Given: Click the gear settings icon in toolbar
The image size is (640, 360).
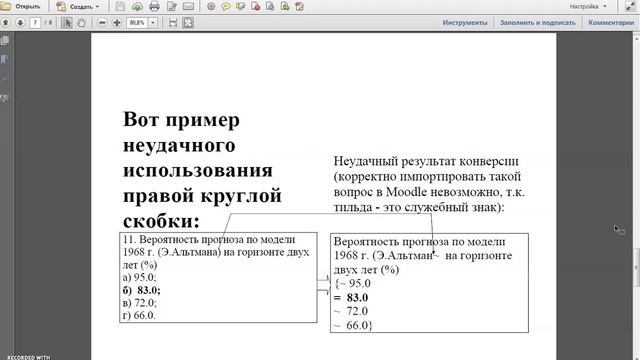Looking at the screenshot, I should click(x=211, y=7).
